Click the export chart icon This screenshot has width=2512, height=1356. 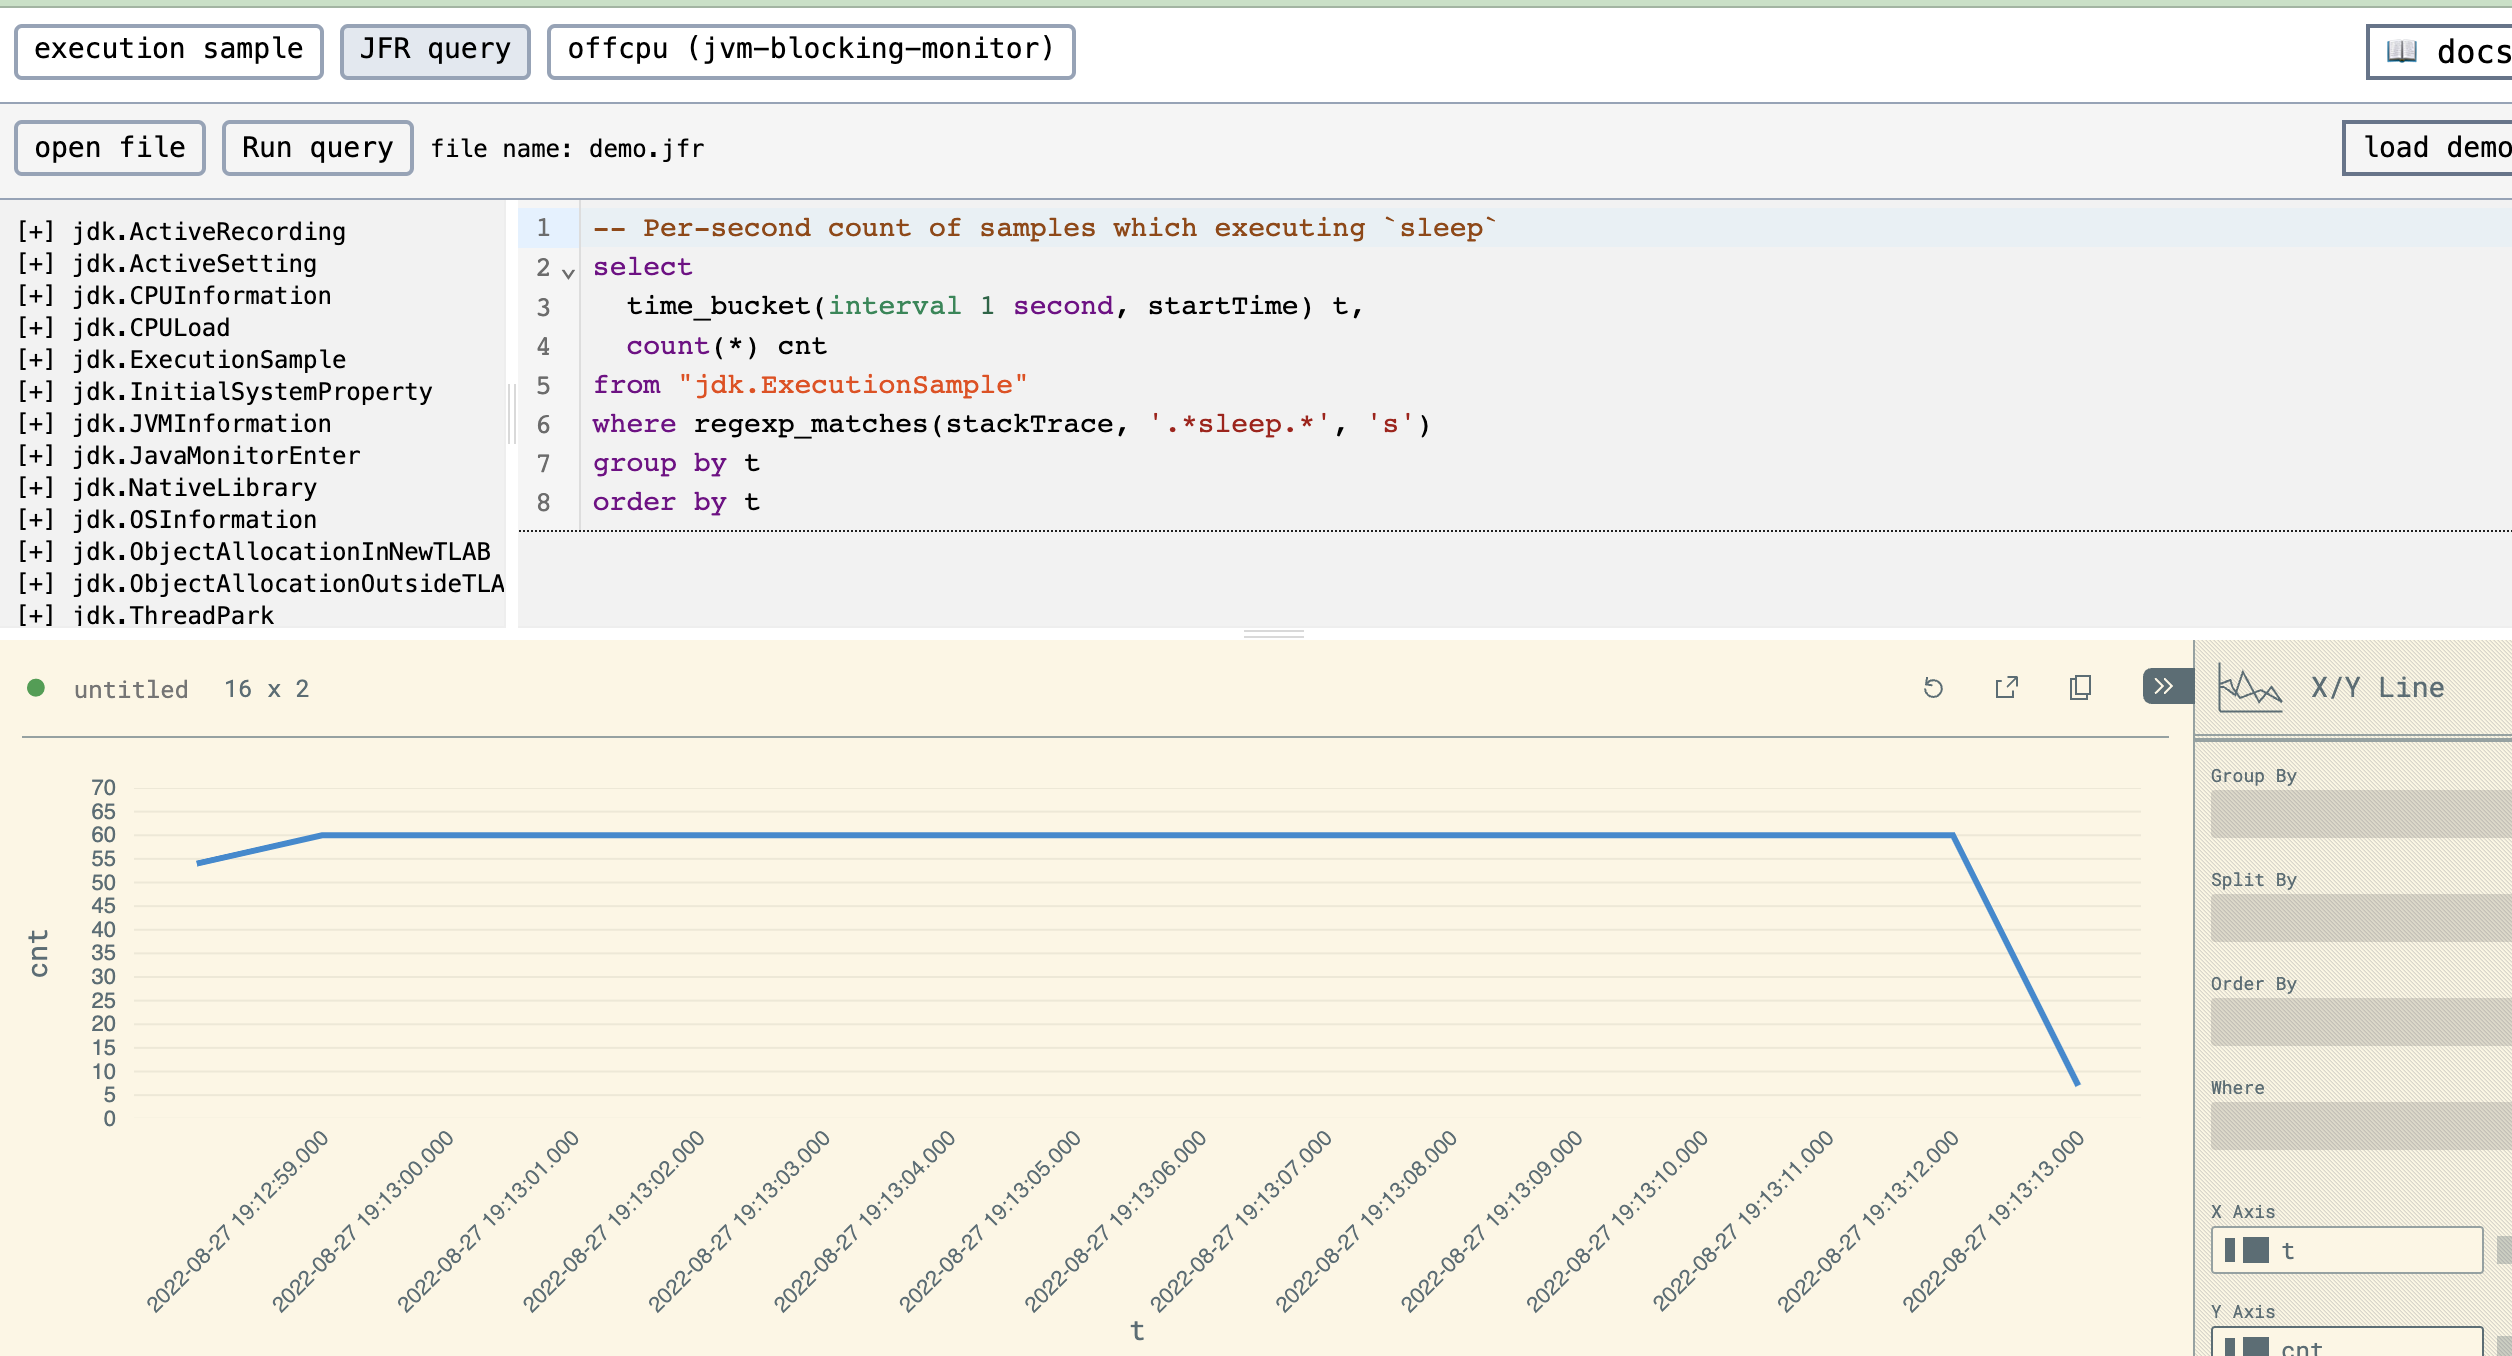2006,688
